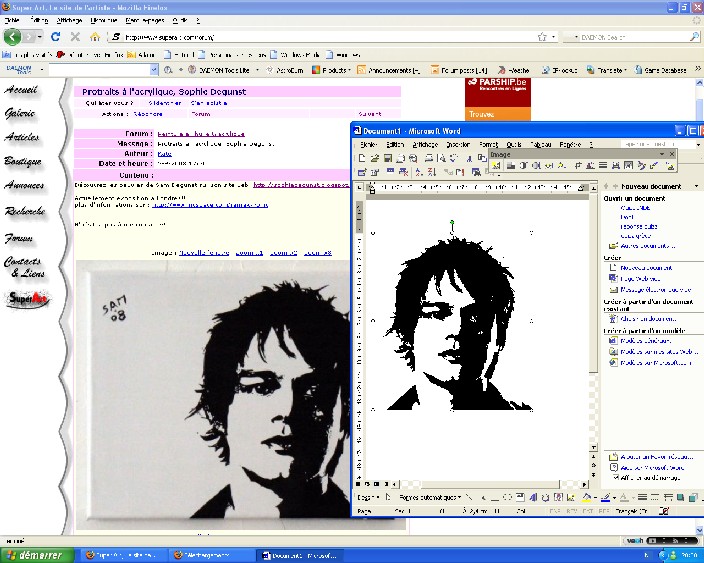704x563 pixels.
Task: Click Shadow Style icon in Drawing toolbar
Action: click(681, 497)
